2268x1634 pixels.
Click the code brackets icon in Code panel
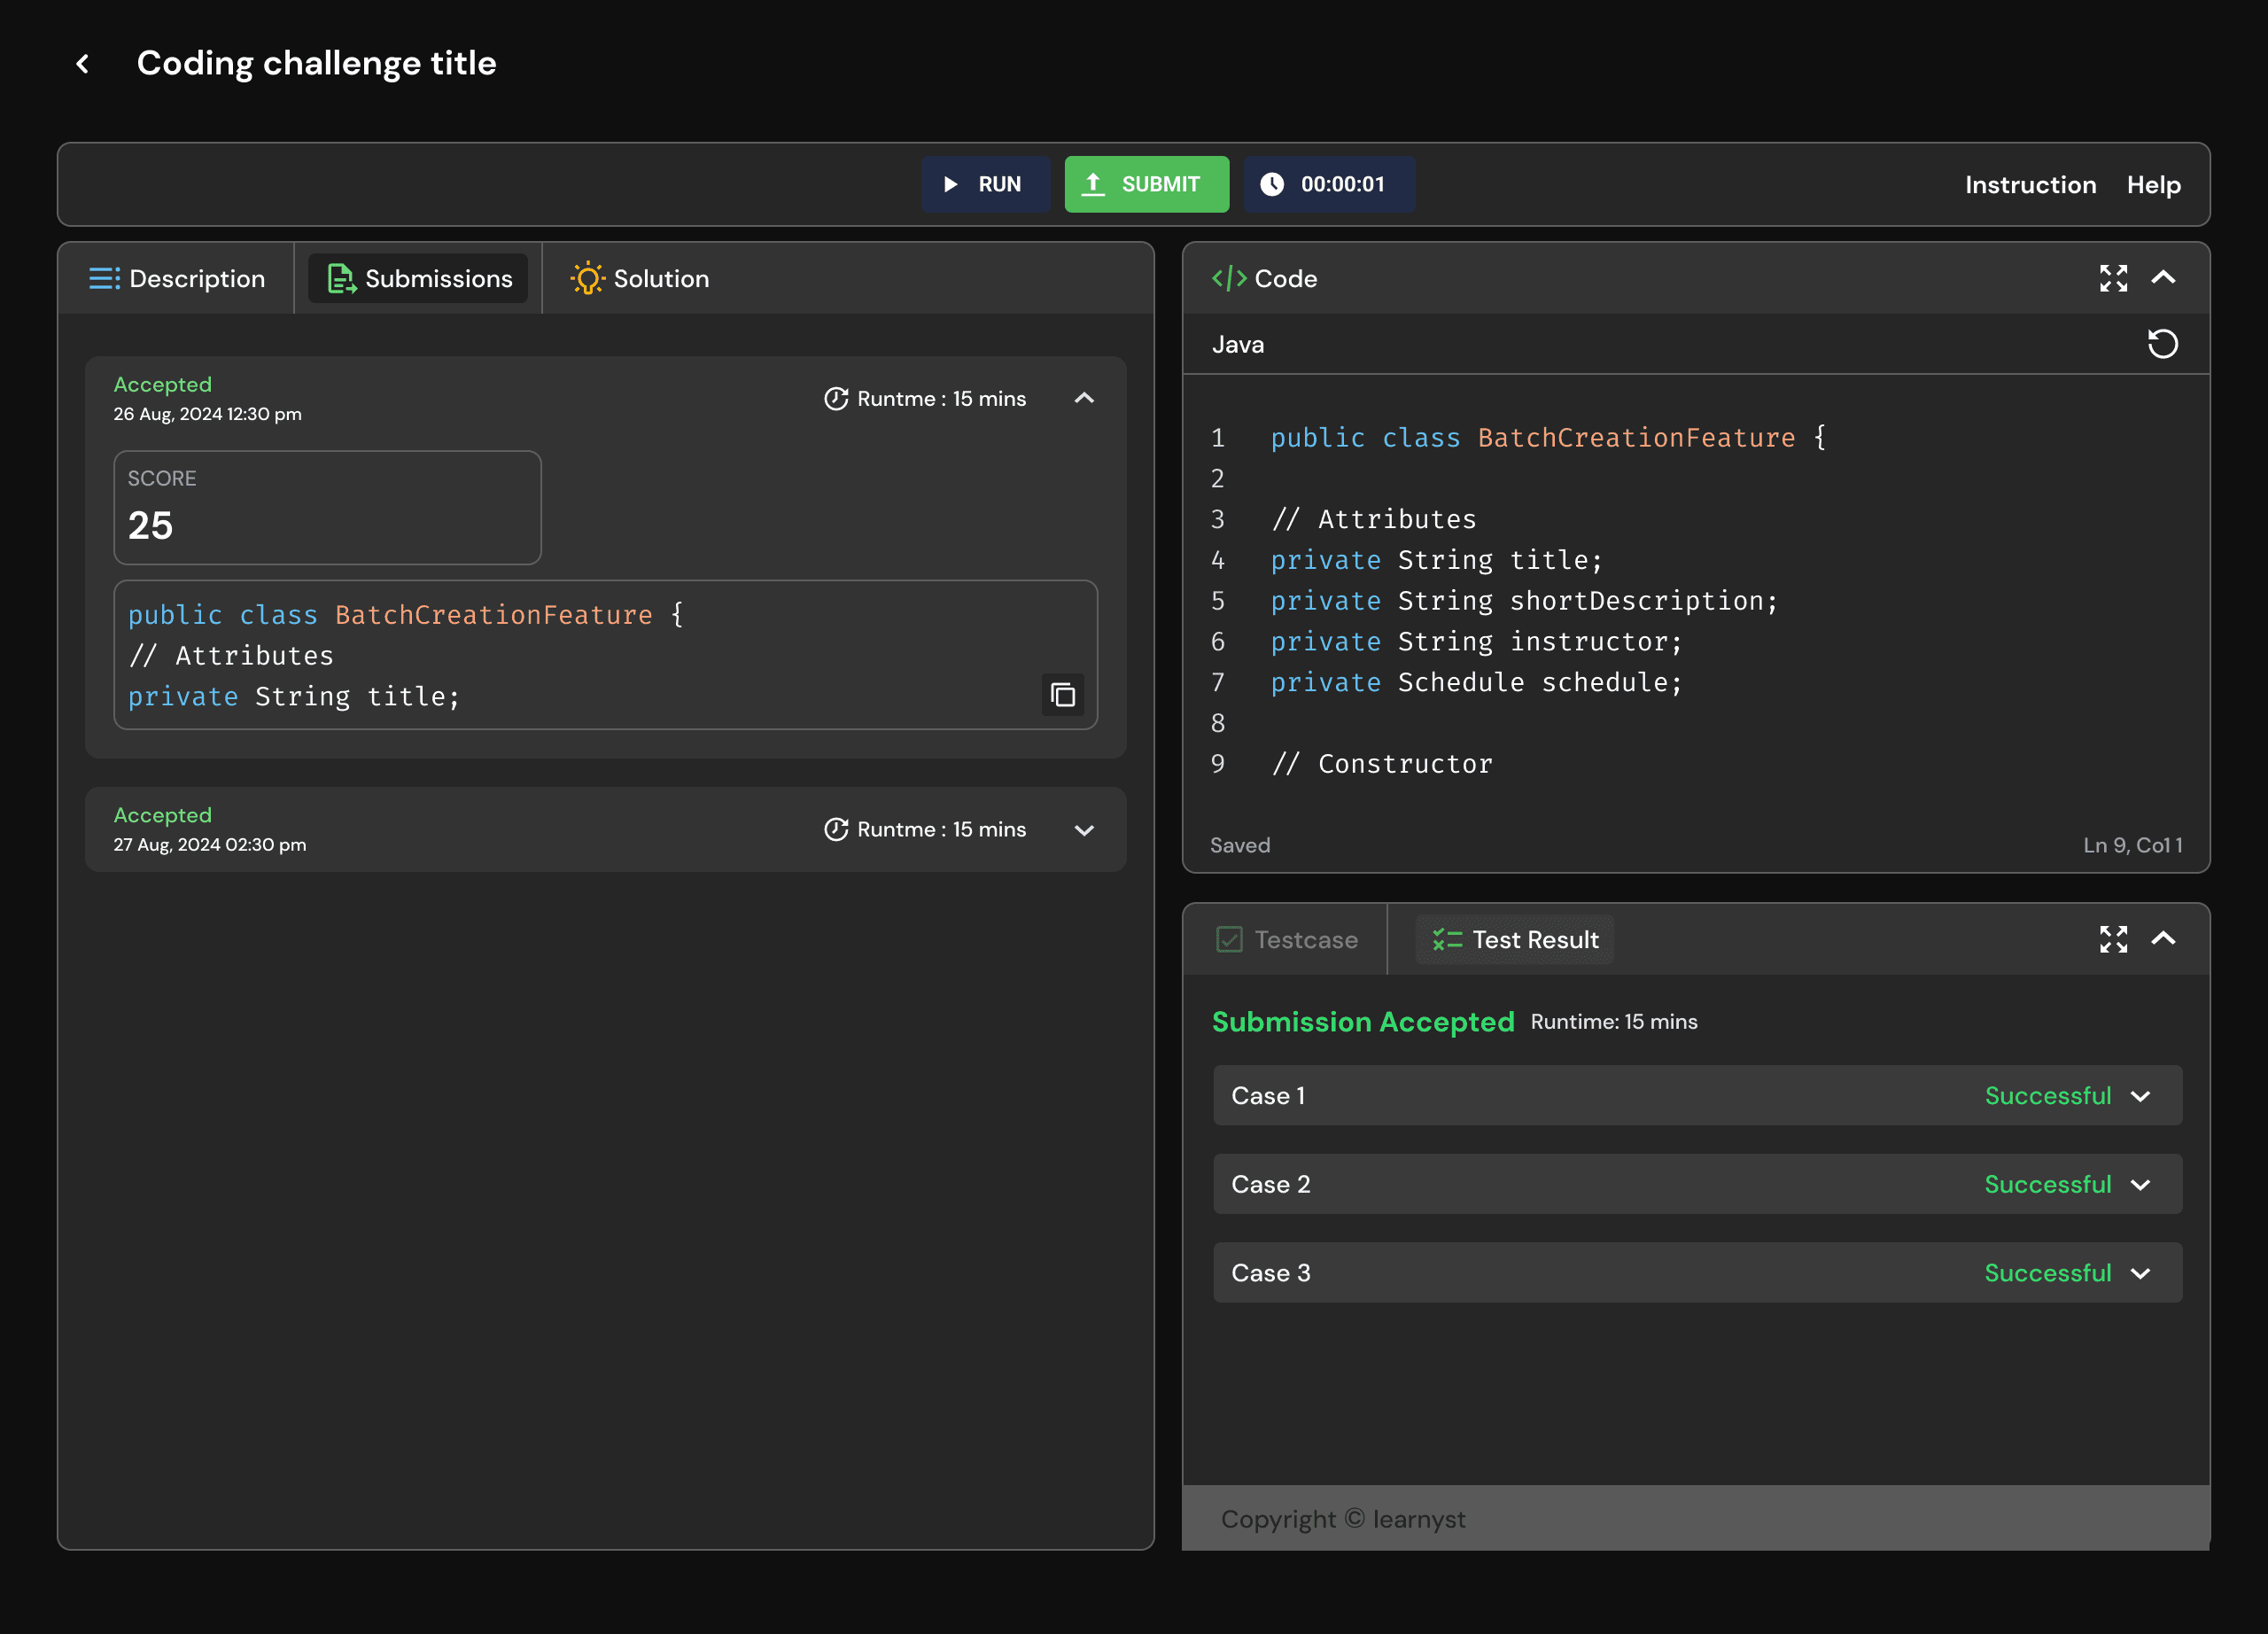tap(1228, 278)
